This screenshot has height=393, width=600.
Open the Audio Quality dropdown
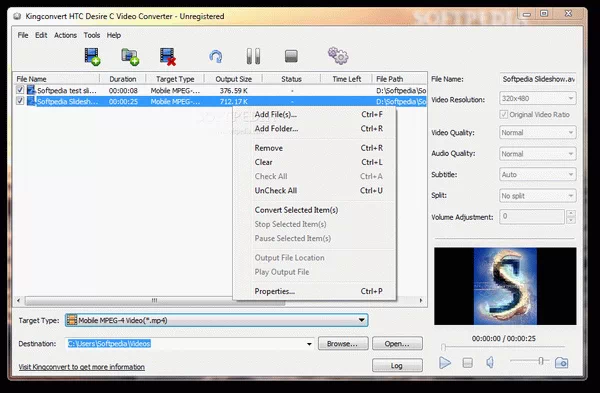pos(537,154)
